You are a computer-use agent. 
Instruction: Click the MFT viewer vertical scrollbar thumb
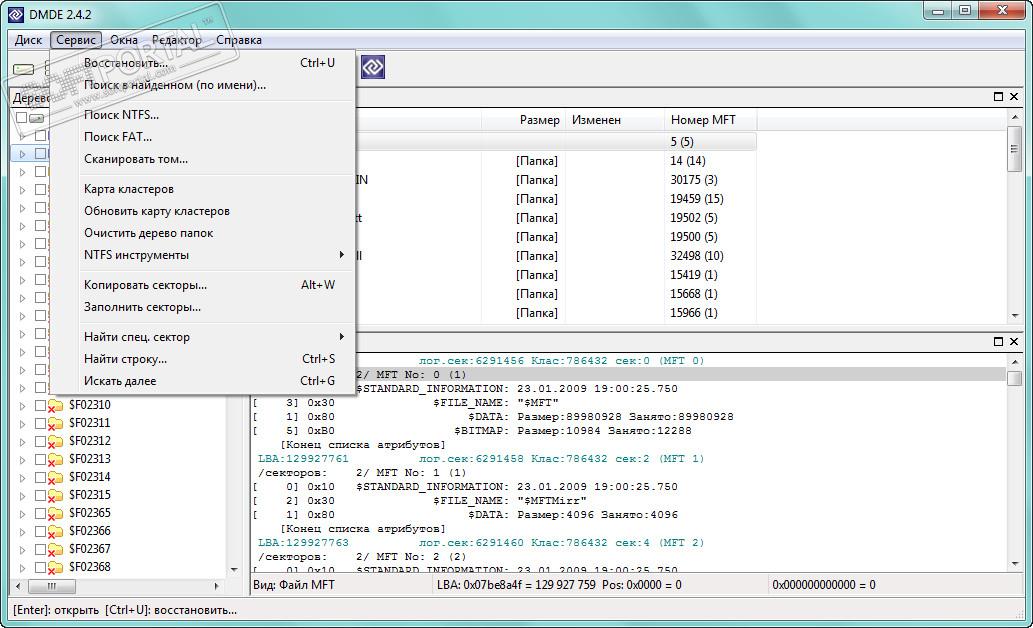click(1014, 378)
